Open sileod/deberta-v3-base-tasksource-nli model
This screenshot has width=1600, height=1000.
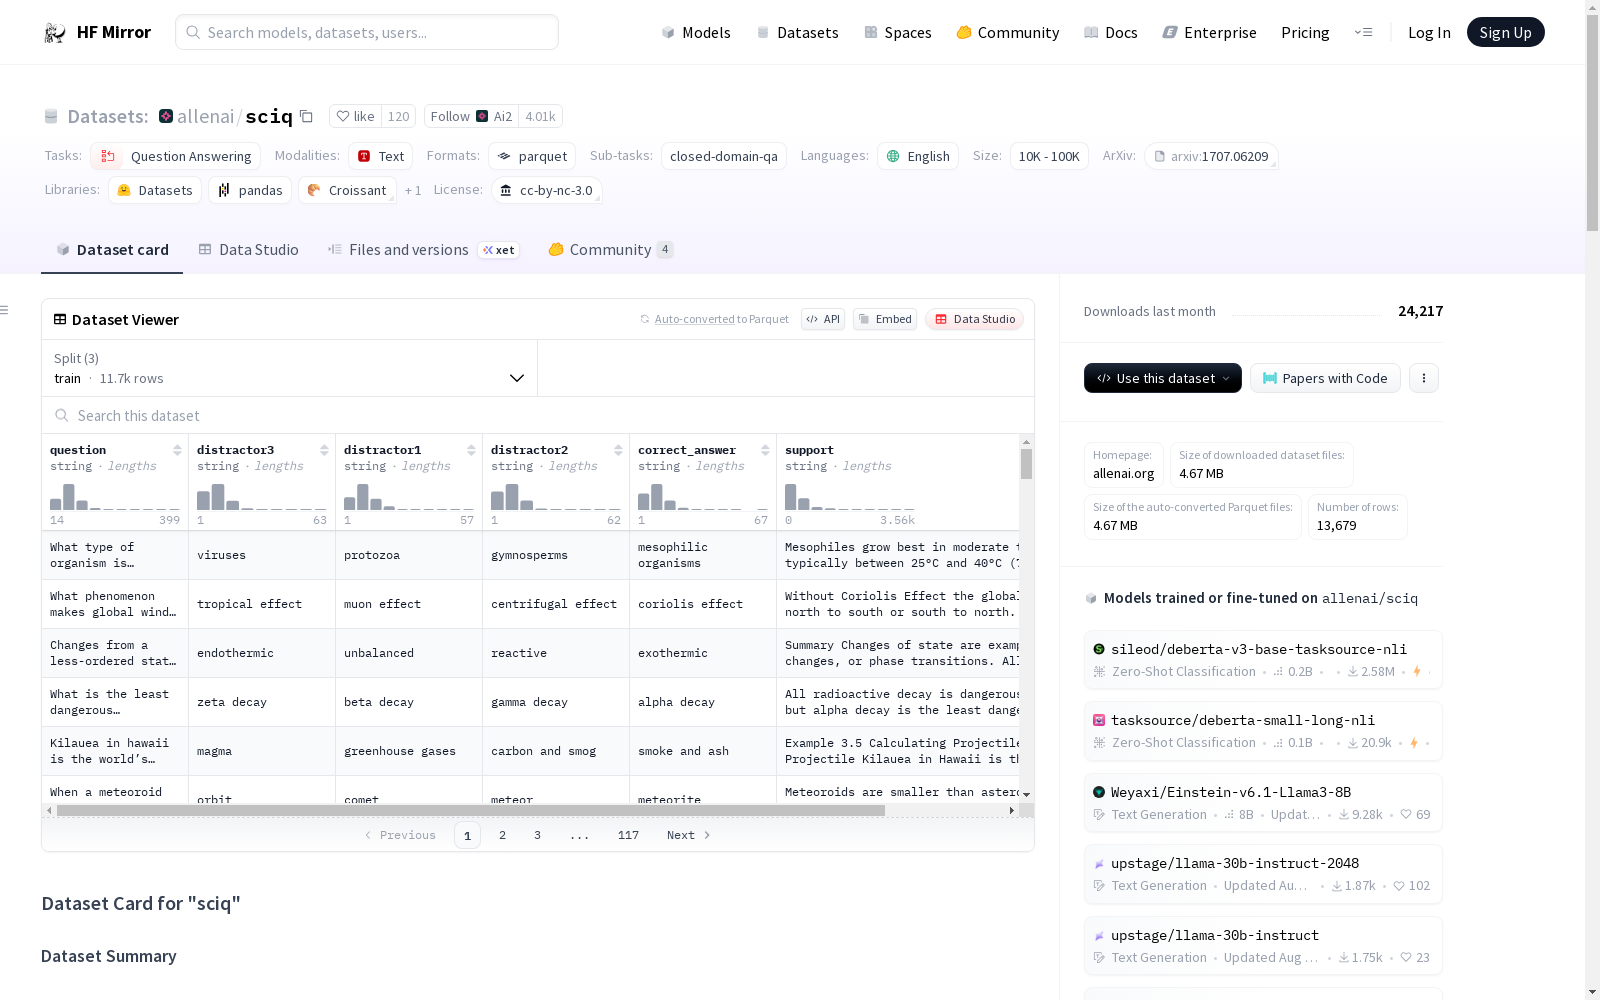(x=1263, y=660)
